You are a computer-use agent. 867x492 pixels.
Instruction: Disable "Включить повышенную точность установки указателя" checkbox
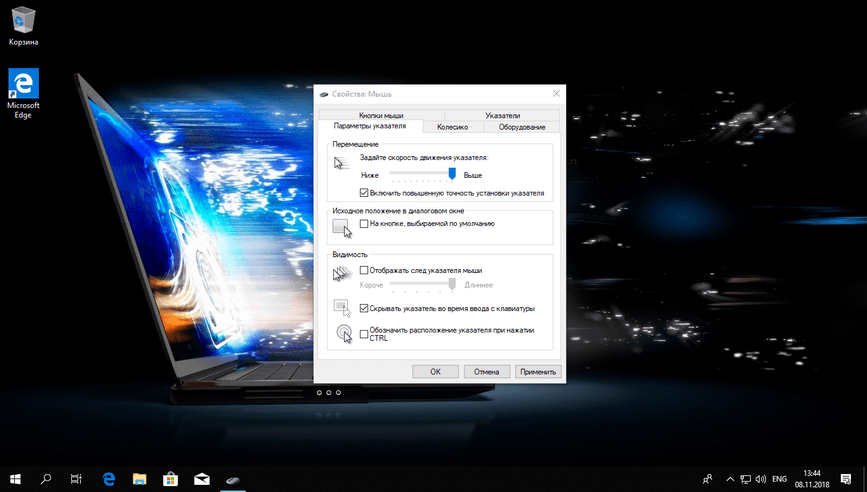coord(364,192)
